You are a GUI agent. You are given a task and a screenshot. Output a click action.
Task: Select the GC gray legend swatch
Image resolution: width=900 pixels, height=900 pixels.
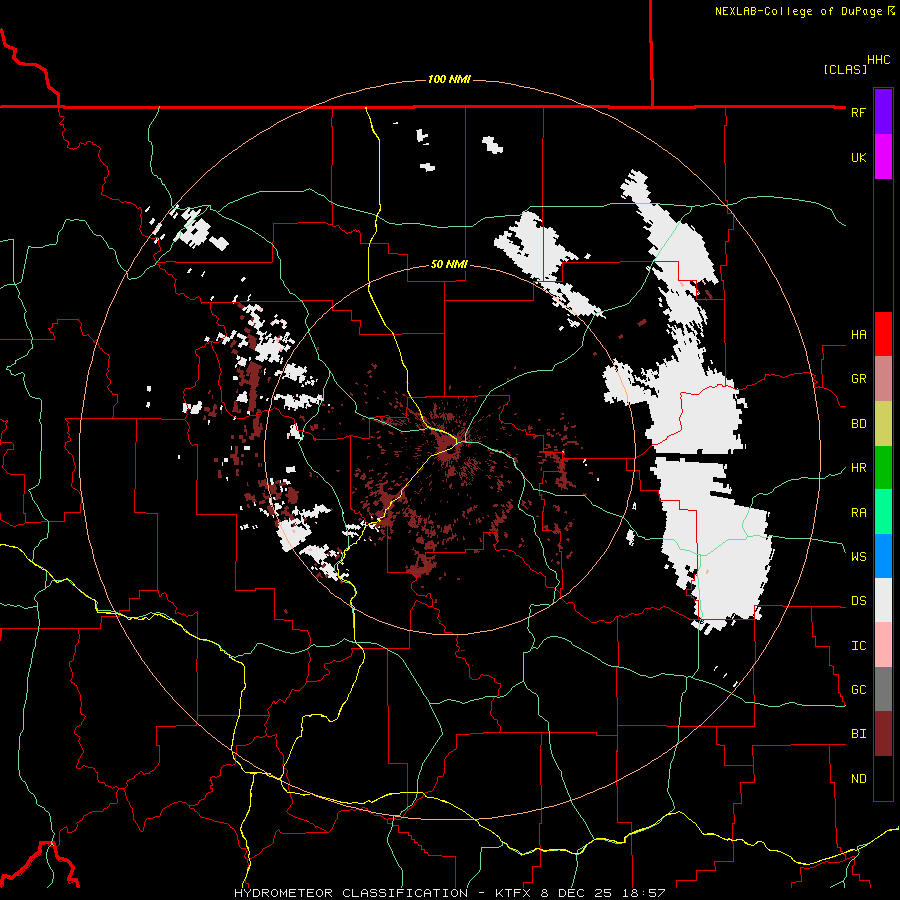pyautogui.click(x=883, y=689)
